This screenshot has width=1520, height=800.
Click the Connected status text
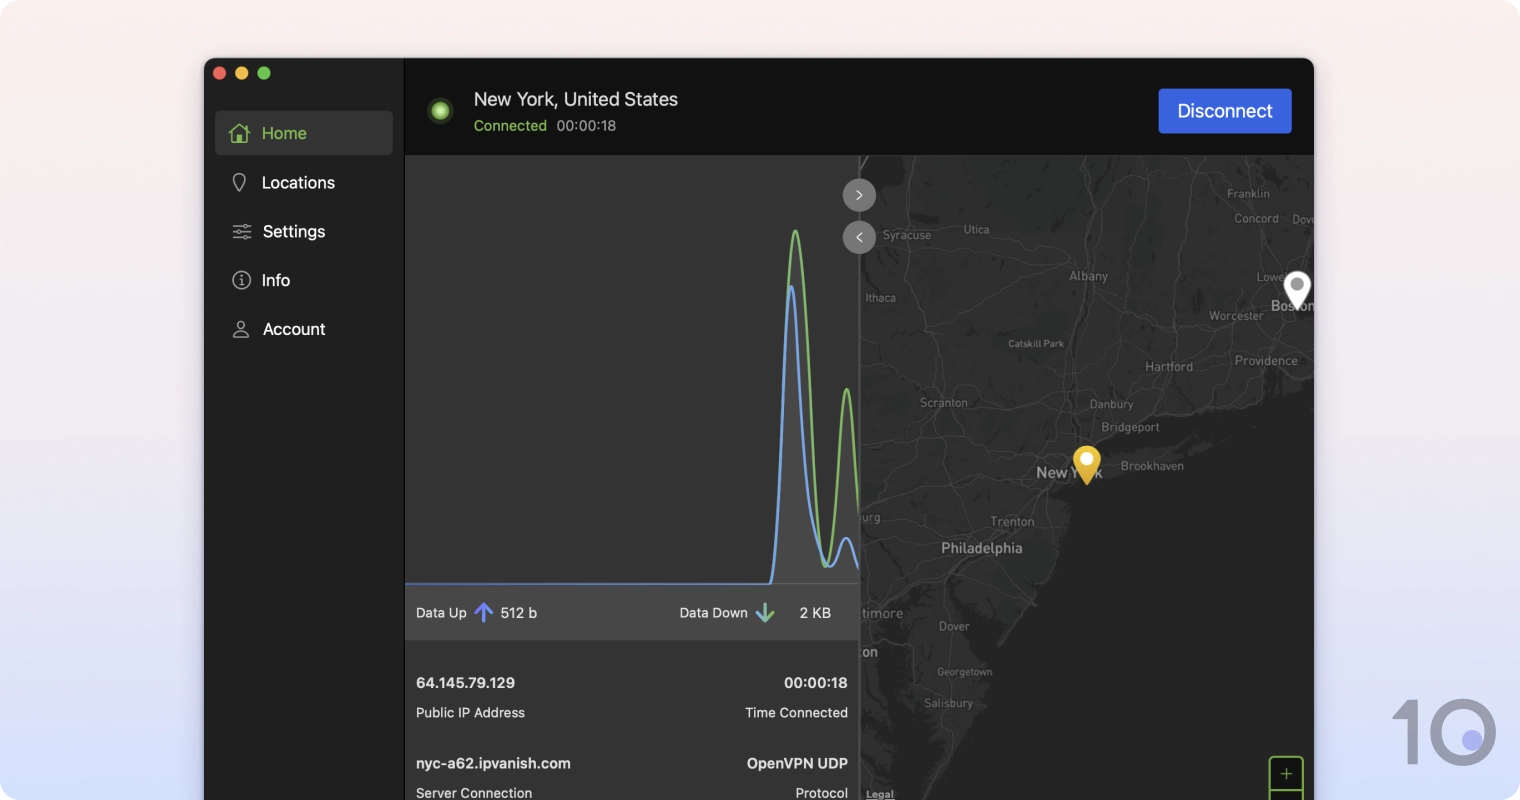(x=510, y=126)
